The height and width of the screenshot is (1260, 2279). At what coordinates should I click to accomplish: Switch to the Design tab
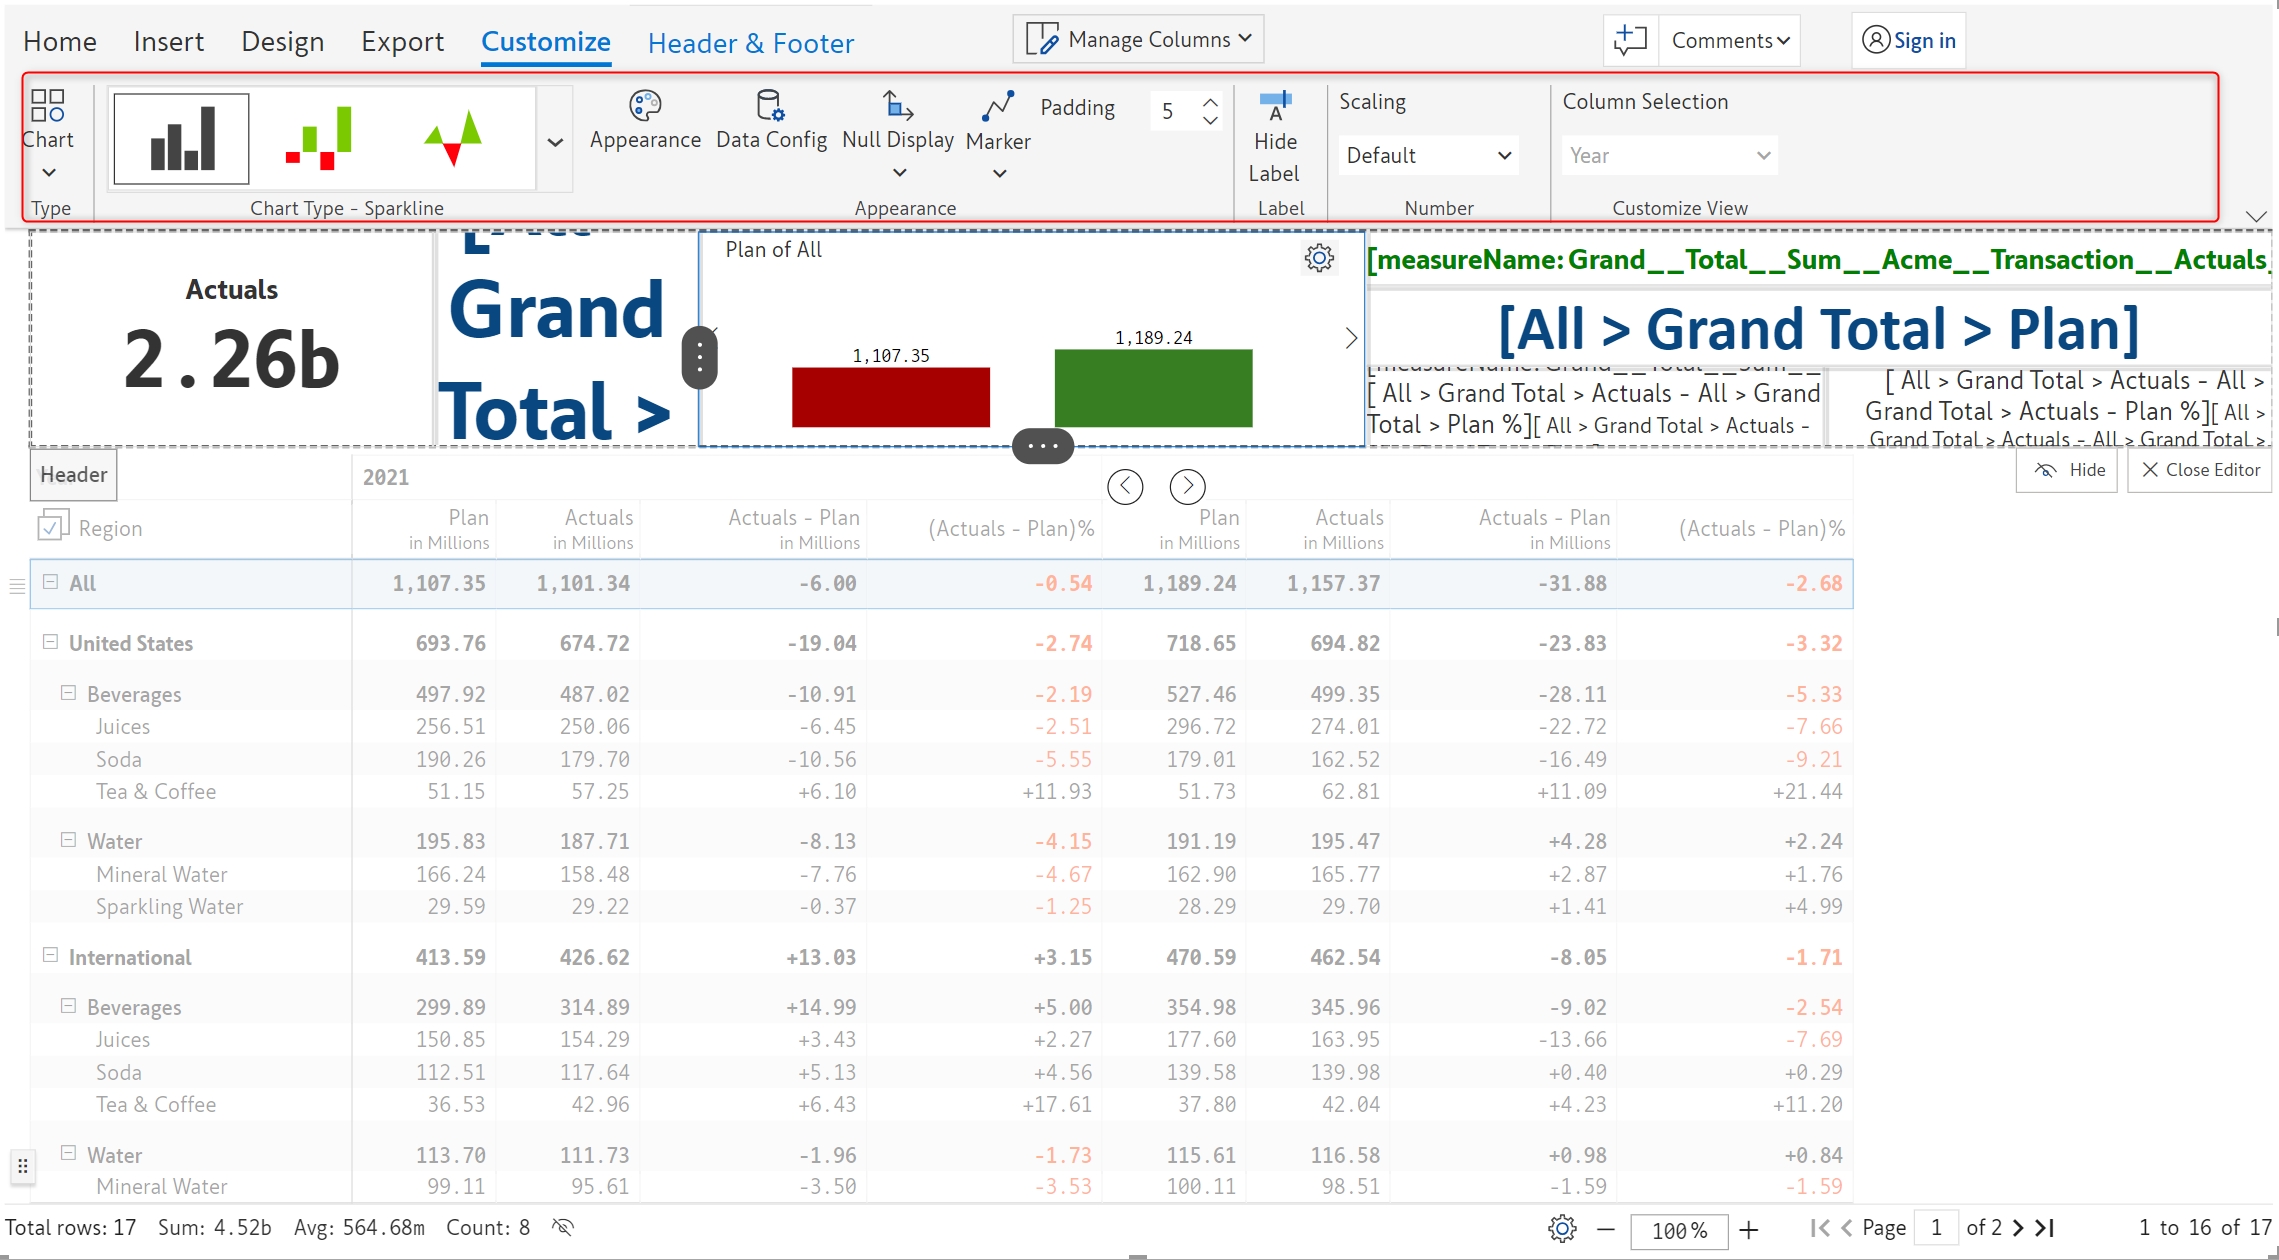pos(282,41)
